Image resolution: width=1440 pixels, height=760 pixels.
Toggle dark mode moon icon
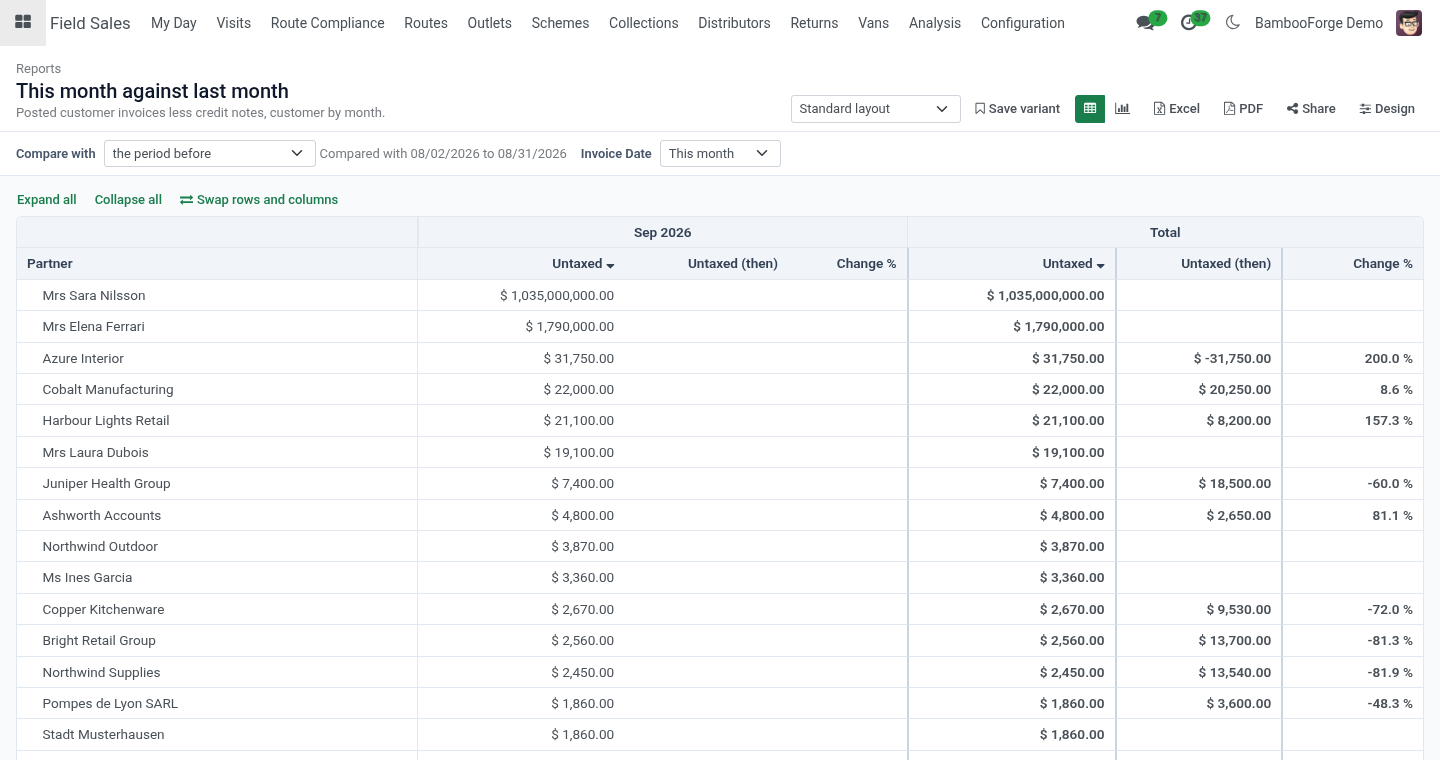point(1232,22)
